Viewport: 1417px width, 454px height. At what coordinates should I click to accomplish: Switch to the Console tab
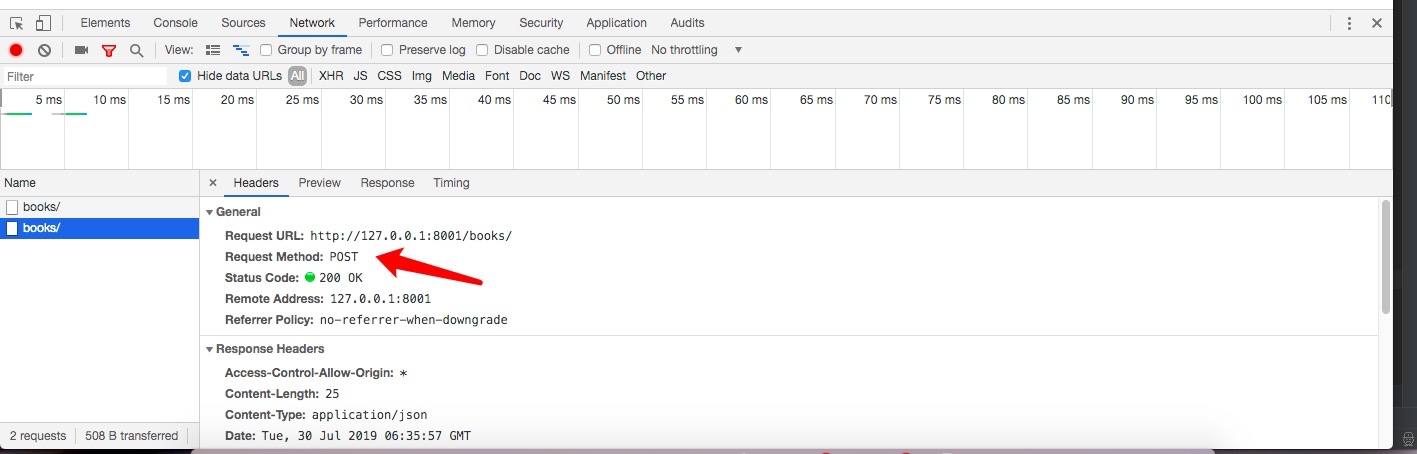(x=175, y=23)
